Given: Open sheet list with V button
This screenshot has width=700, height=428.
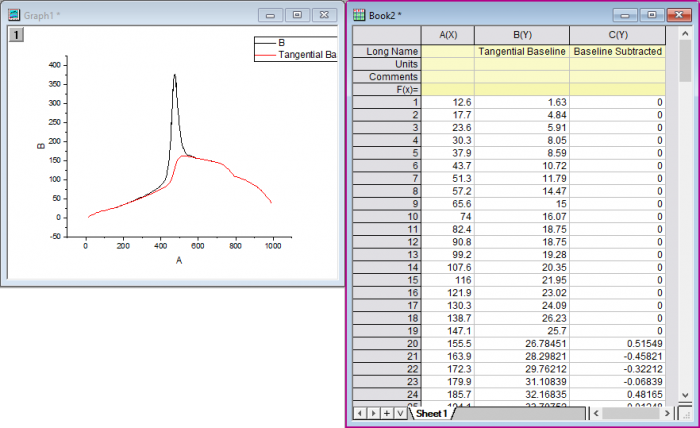Looking at the screenshot, I should pyautogui.click(x=400, y=413).
